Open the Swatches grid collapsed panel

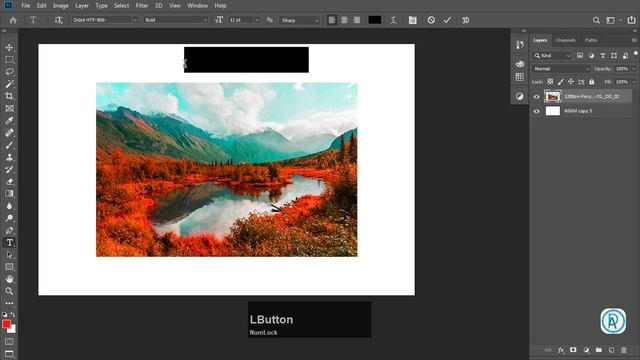click(x=520, y=77)
